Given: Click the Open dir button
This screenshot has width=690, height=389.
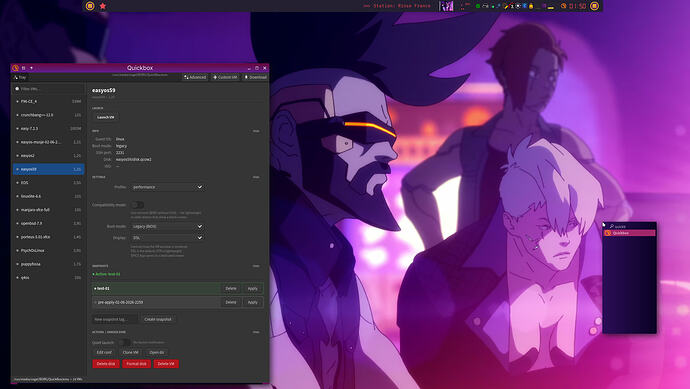Looking at the screenshot, I should [x=157, y=352].
